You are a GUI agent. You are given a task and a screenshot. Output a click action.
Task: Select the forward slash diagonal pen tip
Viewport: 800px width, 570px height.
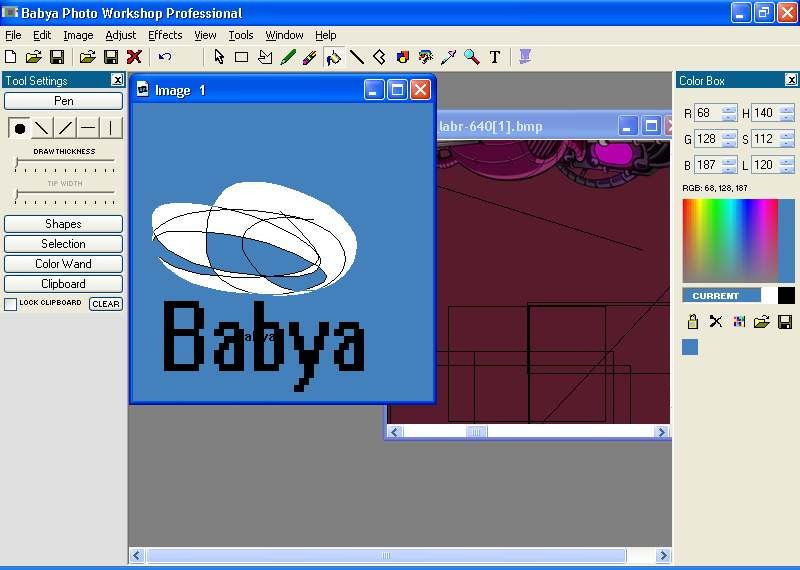coord(65,128)
